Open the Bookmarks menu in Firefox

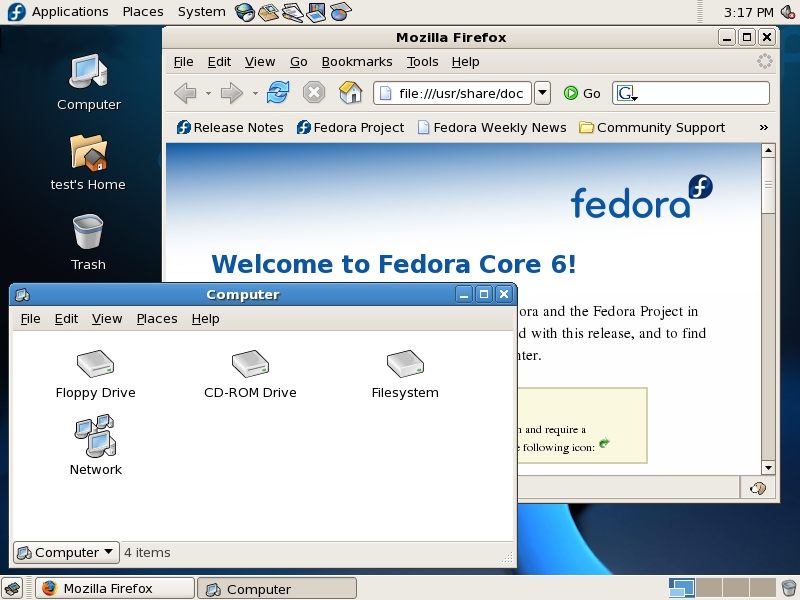(356, 61)
